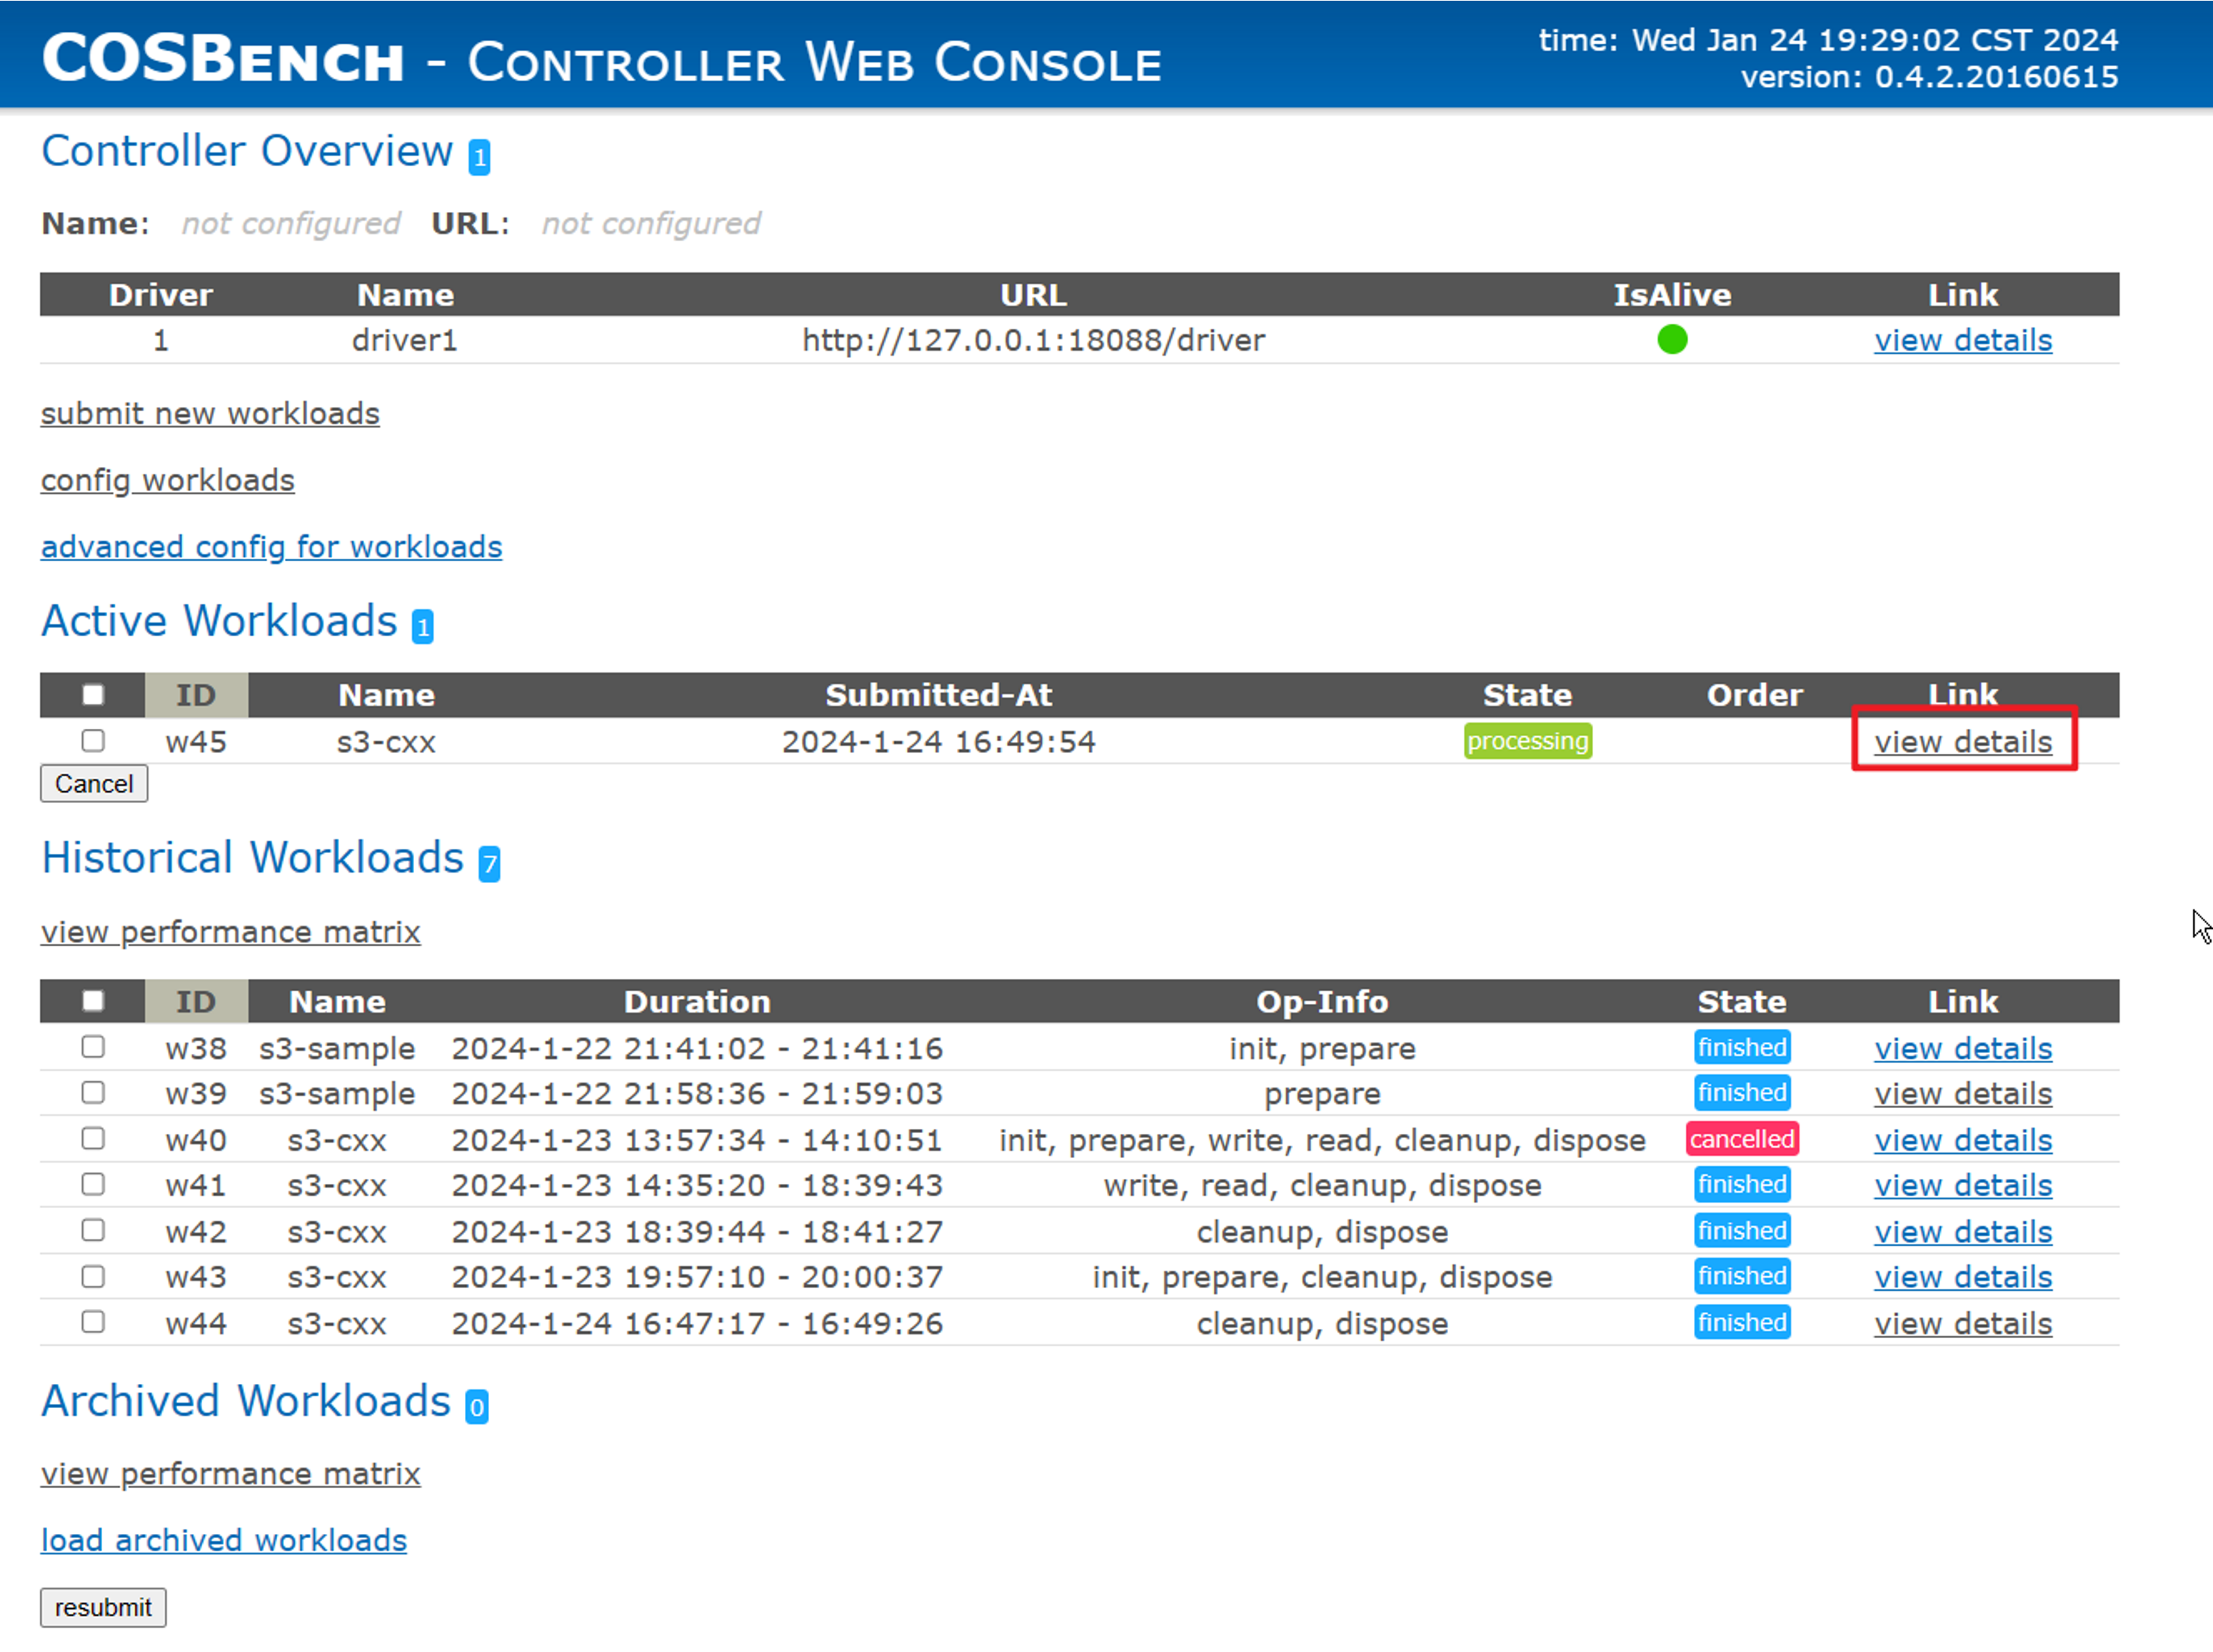View details of workload w39
The height and width of the screenshot is (1652, 2213).
[x=1962, y=1094]
